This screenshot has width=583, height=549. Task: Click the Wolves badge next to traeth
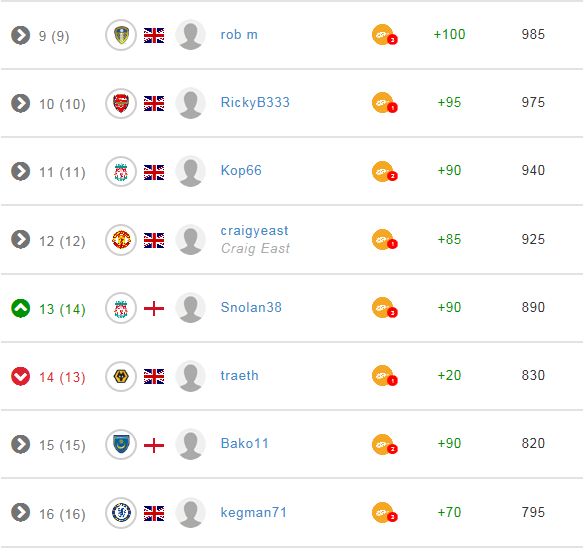coord(121,376)
